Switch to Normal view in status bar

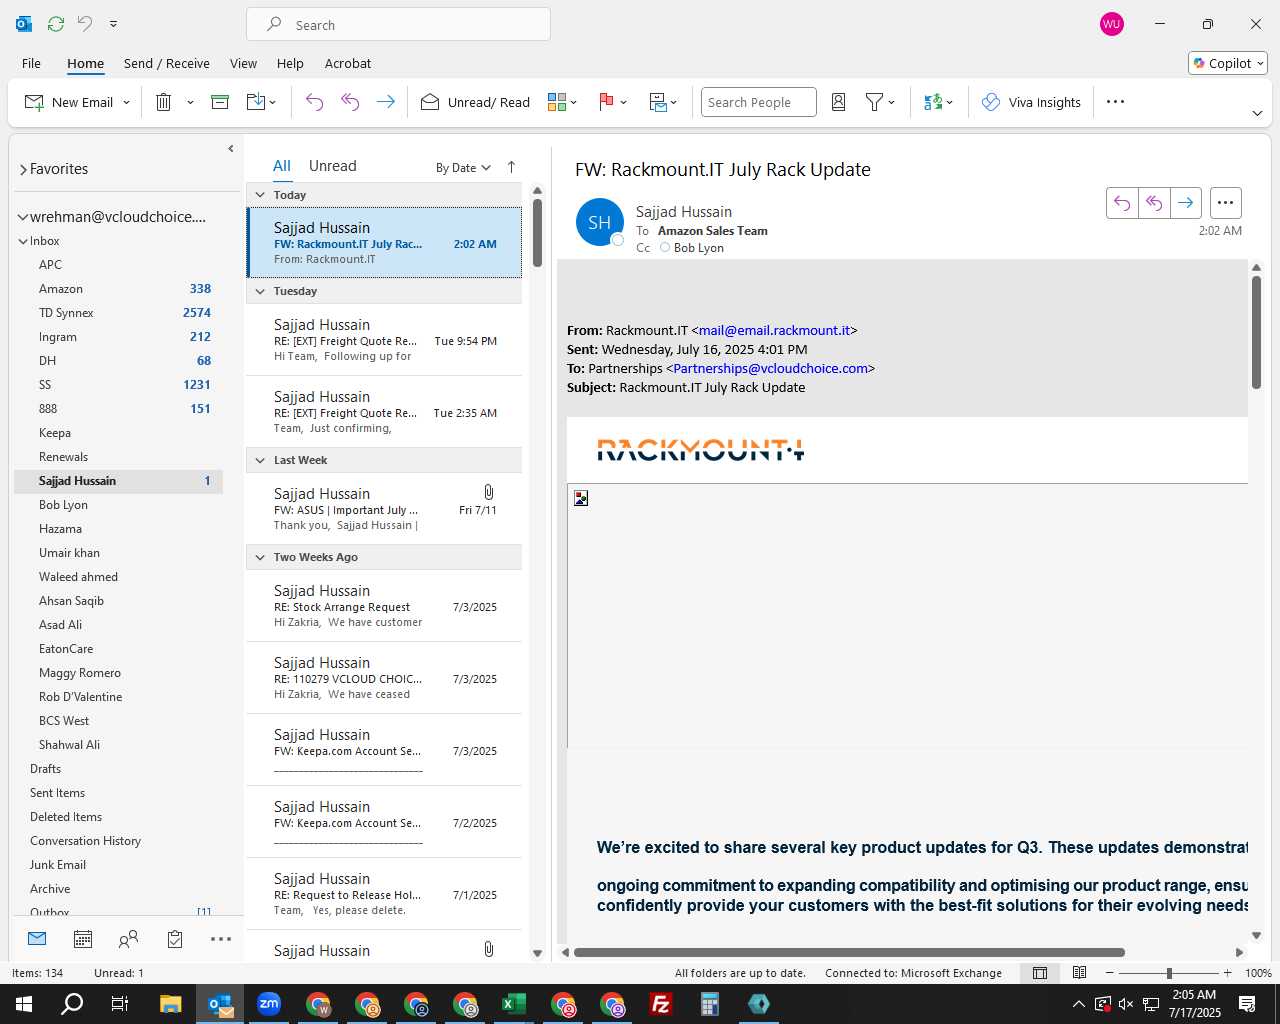click(1040, 973)
